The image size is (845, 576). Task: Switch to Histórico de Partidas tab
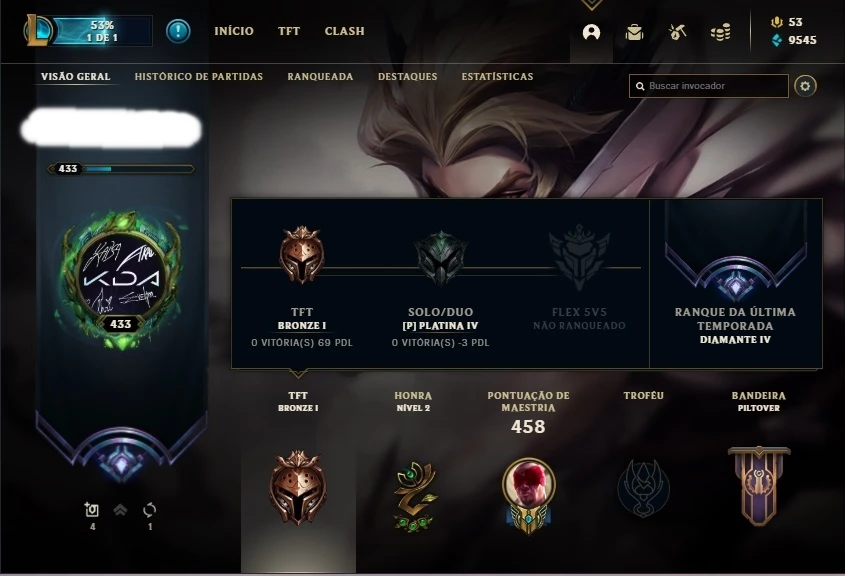[x=199, y=77]
